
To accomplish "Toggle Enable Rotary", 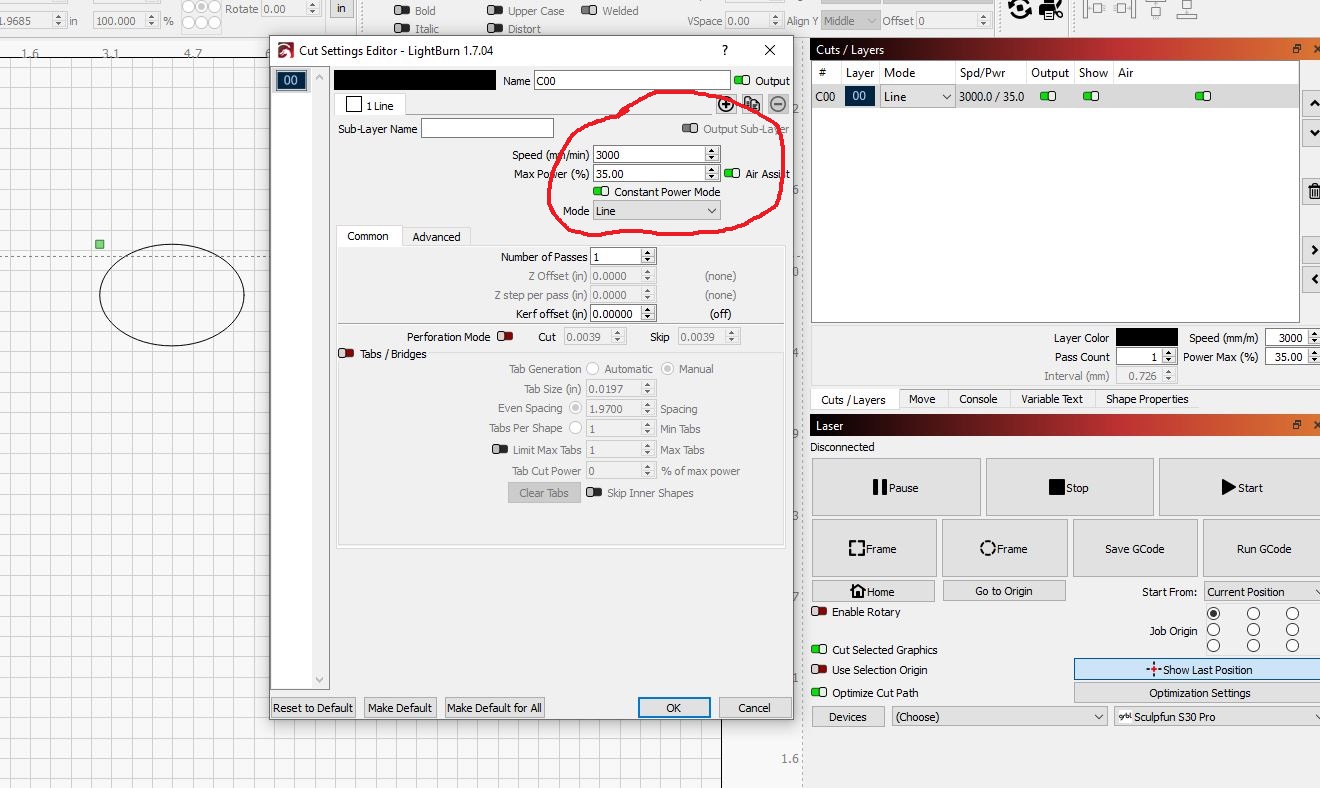I will pyautogui.click(x=819, y=611).
